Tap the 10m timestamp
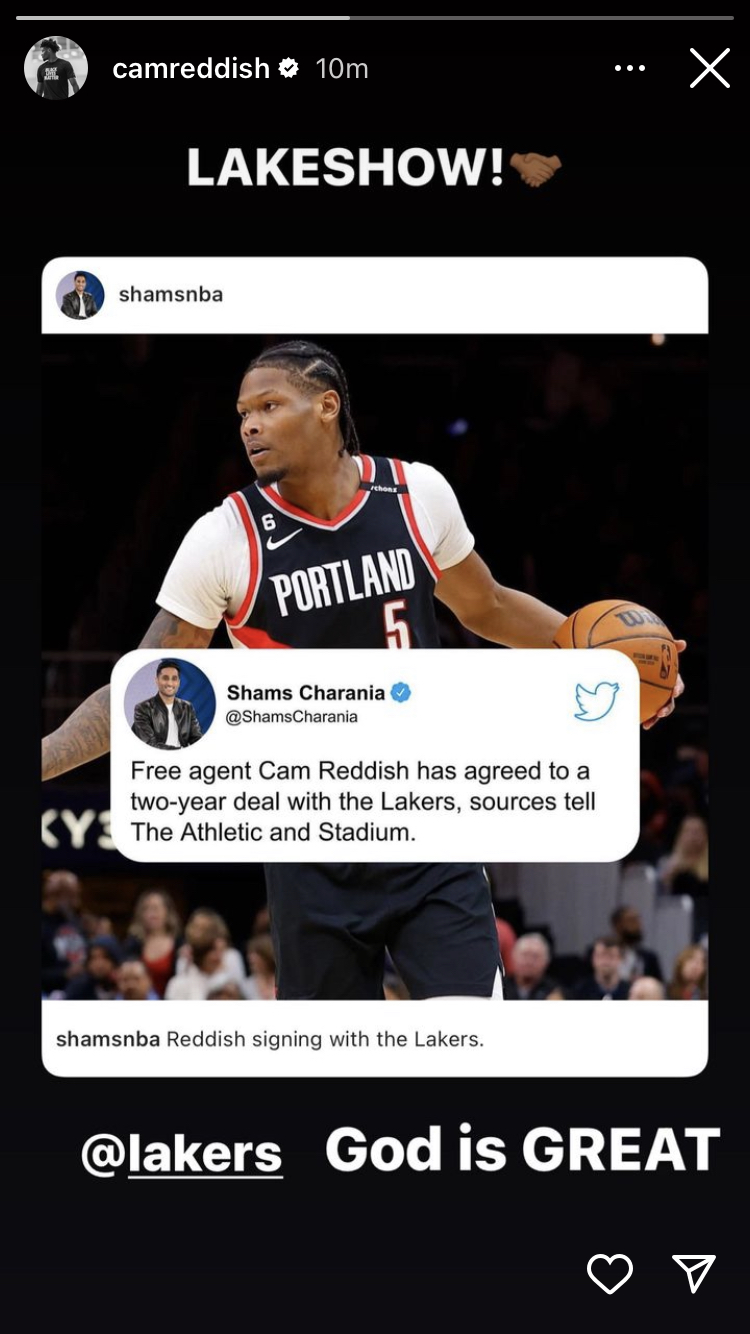The width and height of the screenshot is (750, 1334). point(342,68)
